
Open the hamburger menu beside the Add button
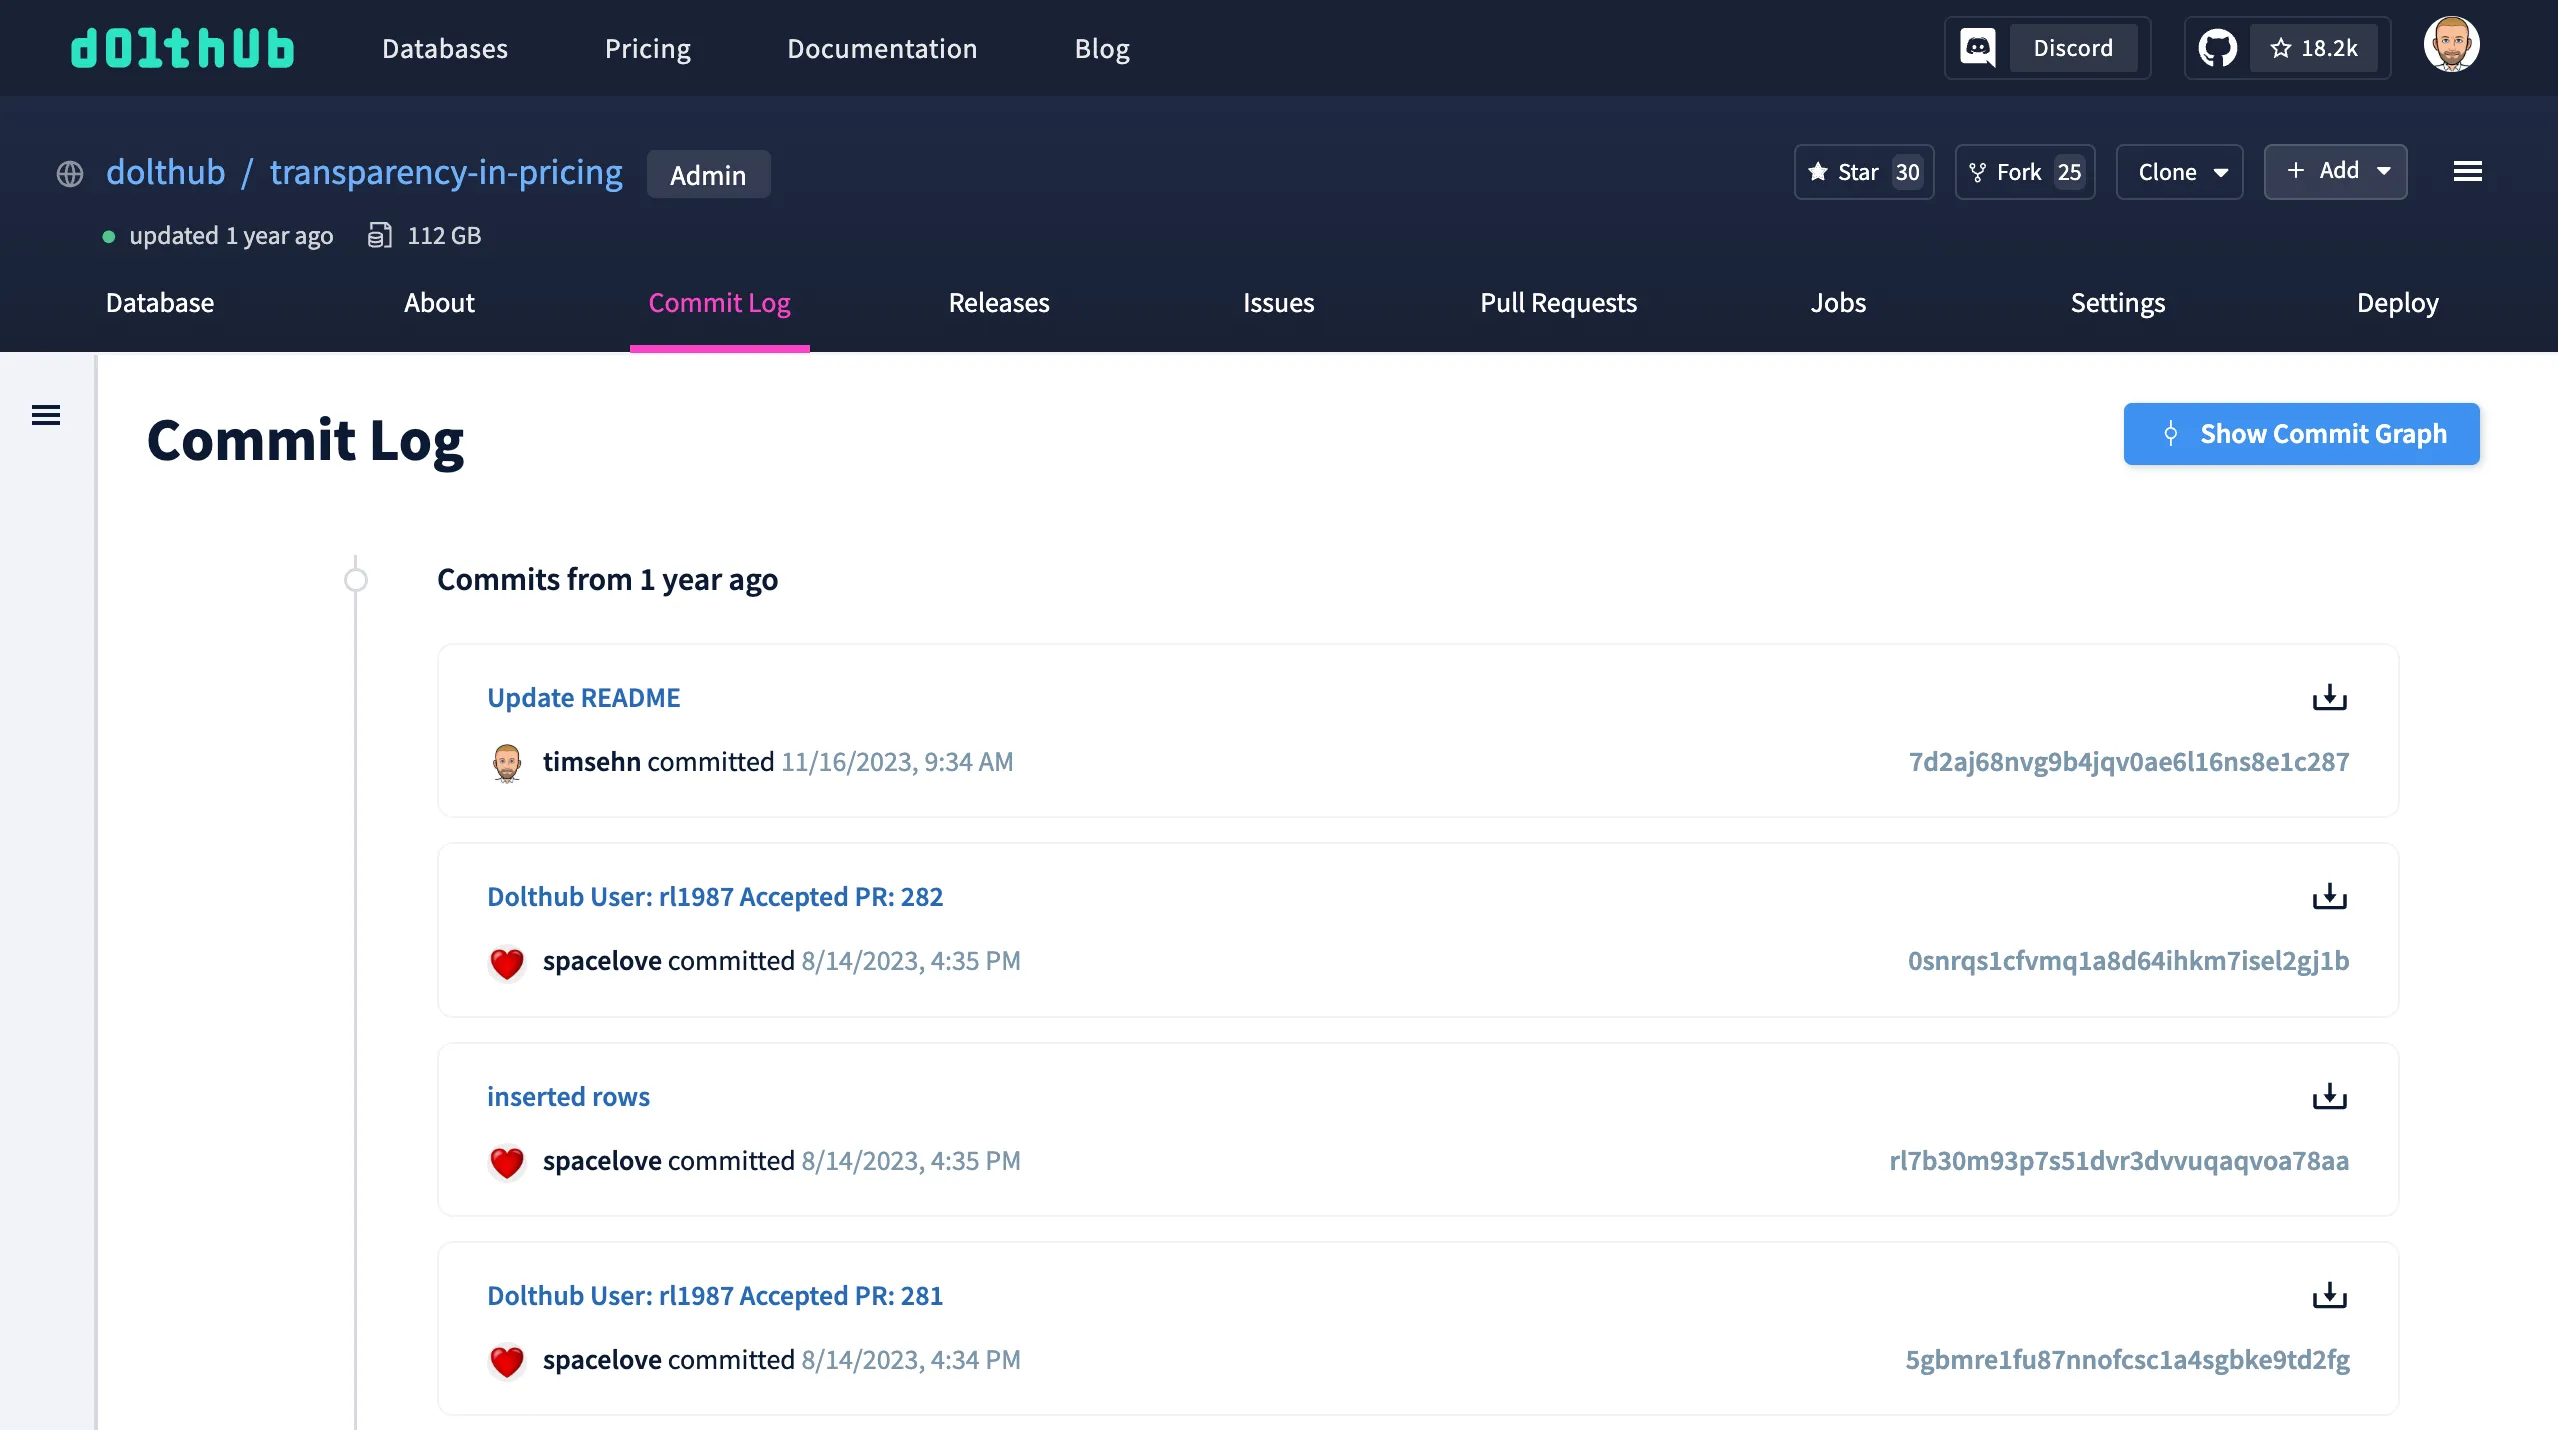click(2467, 171)
